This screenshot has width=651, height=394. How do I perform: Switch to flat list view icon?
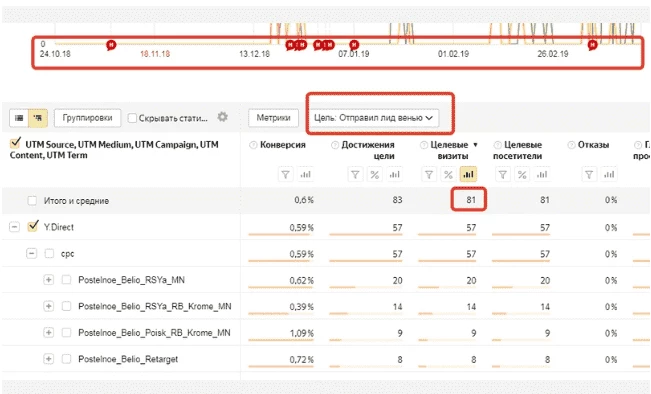click(19, 118)
